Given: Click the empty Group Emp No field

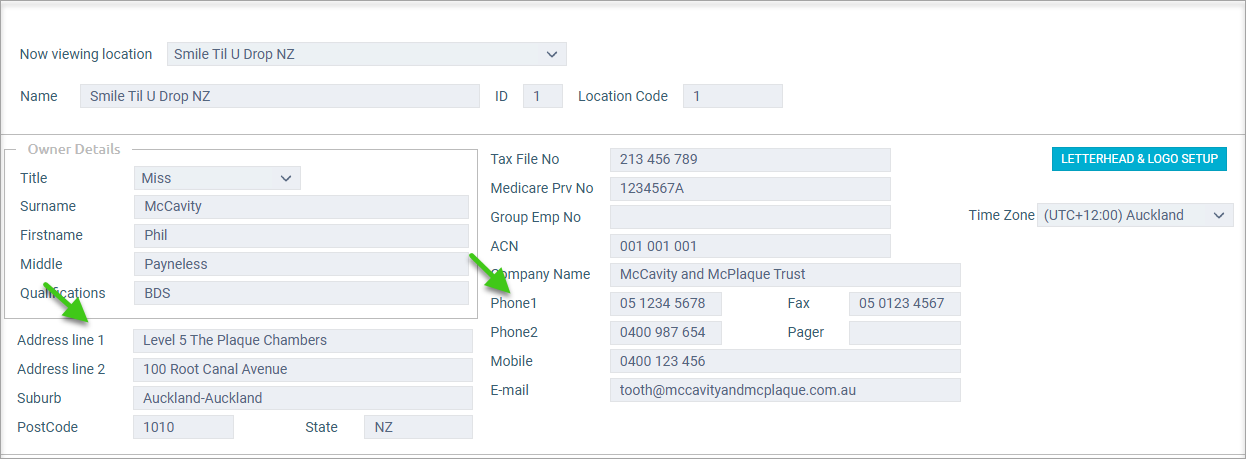Looking at the screenshot, I should click(x=750, y=217).
